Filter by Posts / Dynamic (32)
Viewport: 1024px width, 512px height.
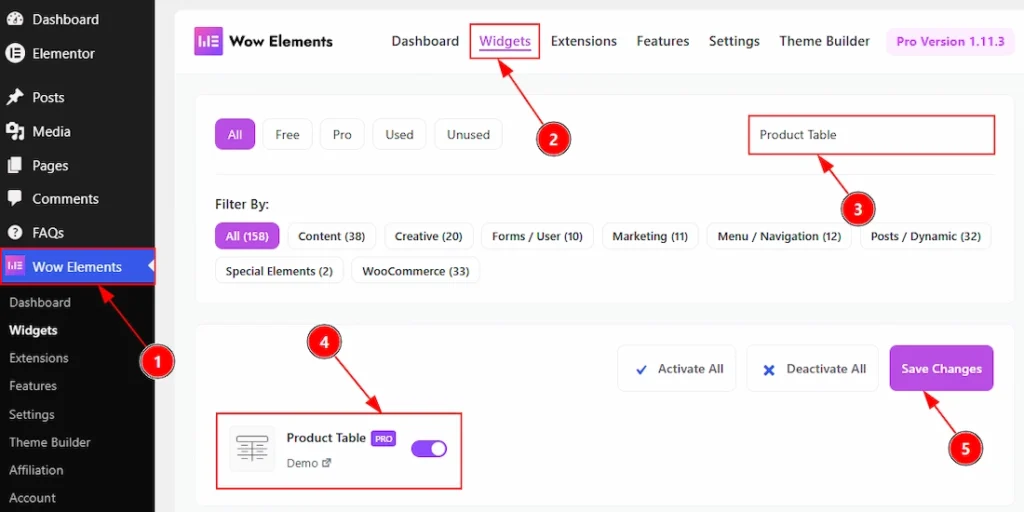click(925, 236)
